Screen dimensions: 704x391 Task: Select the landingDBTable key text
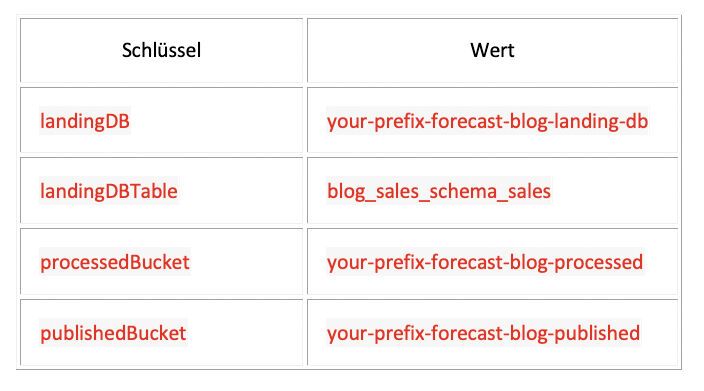click(x=109, y=191)
